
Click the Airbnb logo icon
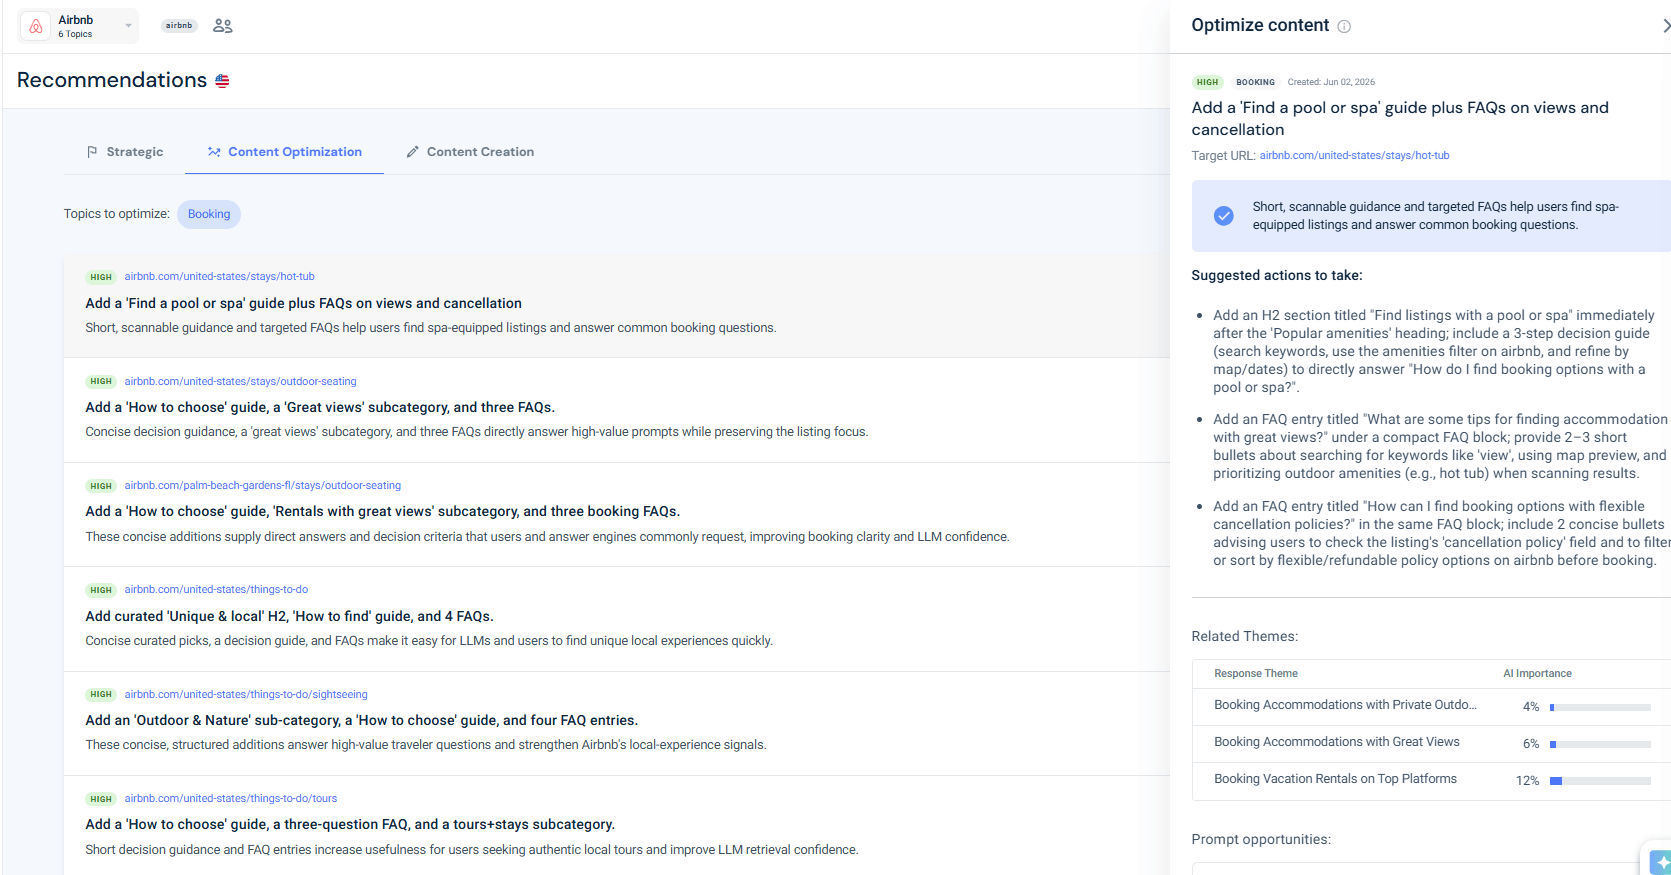[x=35, y=26]
